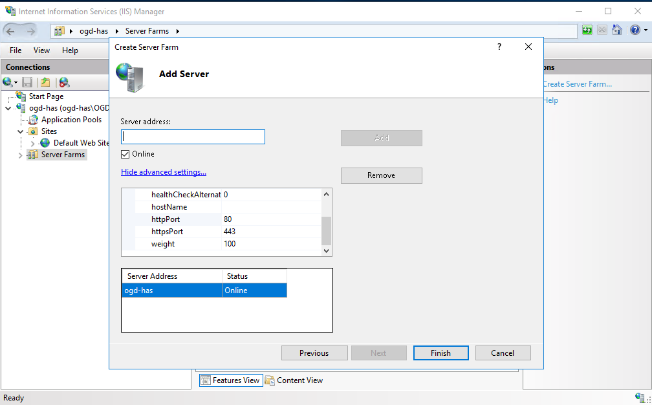This screenshot has height=405, width=652.
Task: Open the File menu
Action: [x=15, y=50]
